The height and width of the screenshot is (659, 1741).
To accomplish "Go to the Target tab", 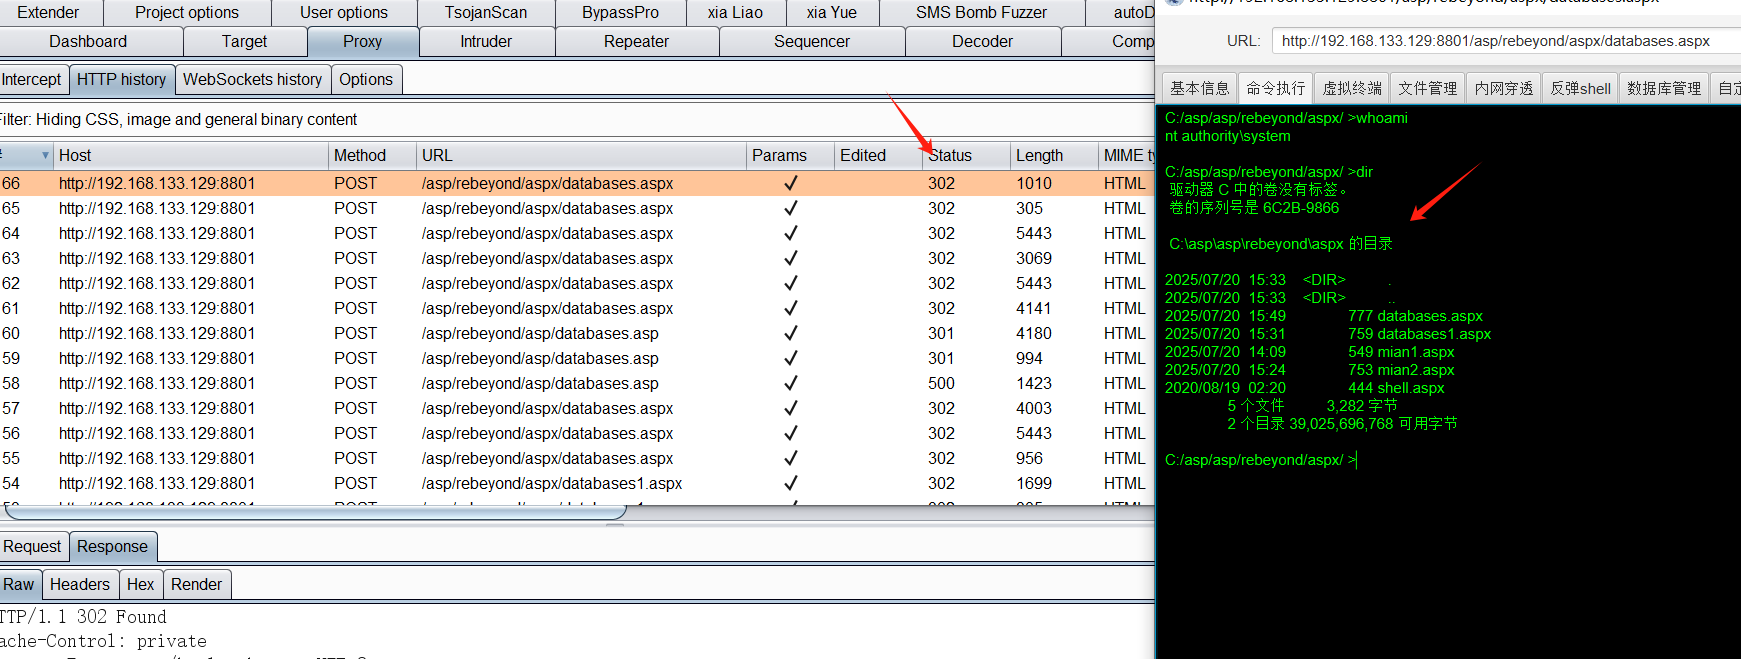I will point(244,41).
